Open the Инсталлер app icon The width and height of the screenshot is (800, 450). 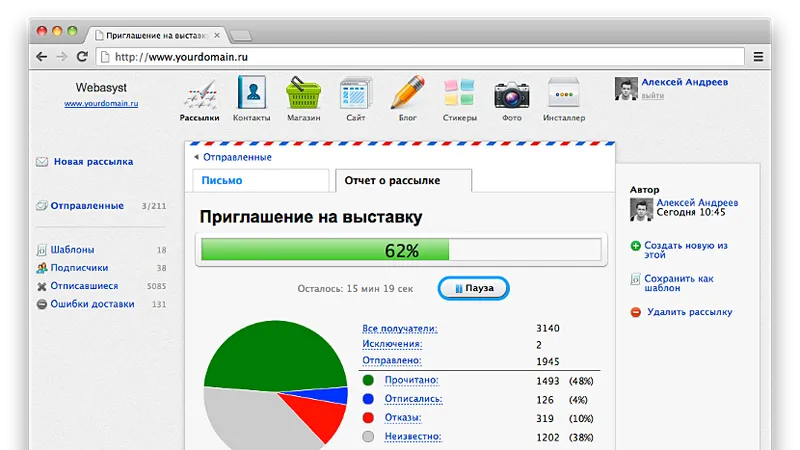coord(563,92)
